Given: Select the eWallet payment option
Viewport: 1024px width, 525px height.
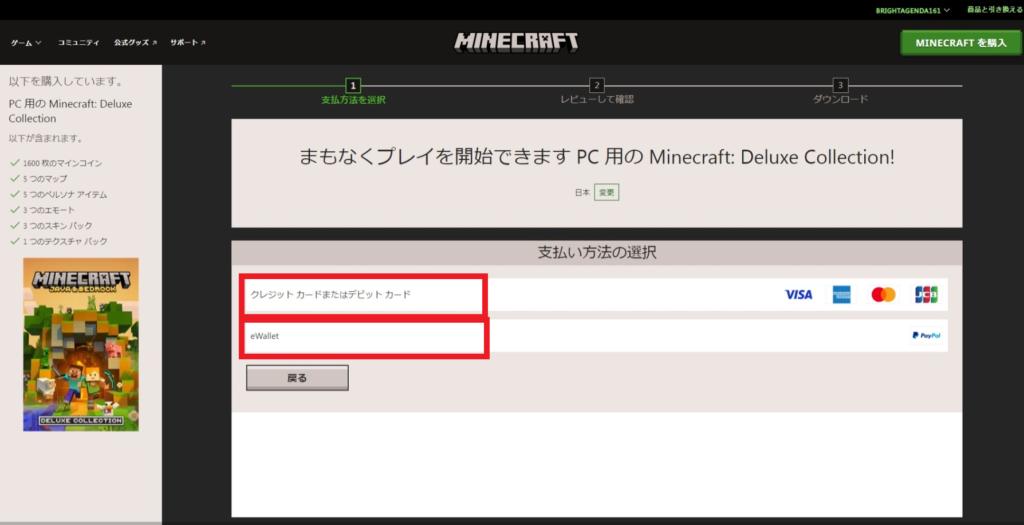Looking at the screenshot, I should click(x=596, y=336).
